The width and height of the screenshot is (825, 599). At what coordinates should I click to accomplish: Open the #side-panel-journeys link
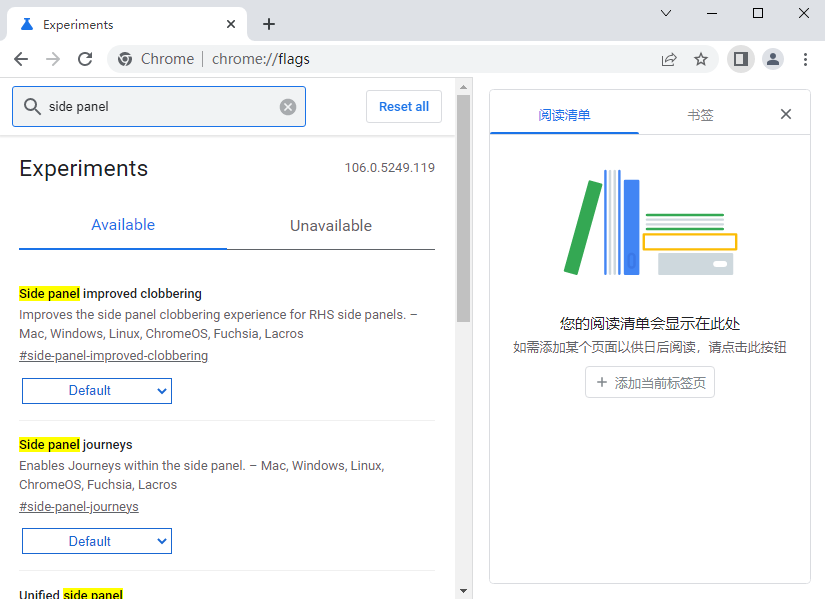click(x=79, y=507)
